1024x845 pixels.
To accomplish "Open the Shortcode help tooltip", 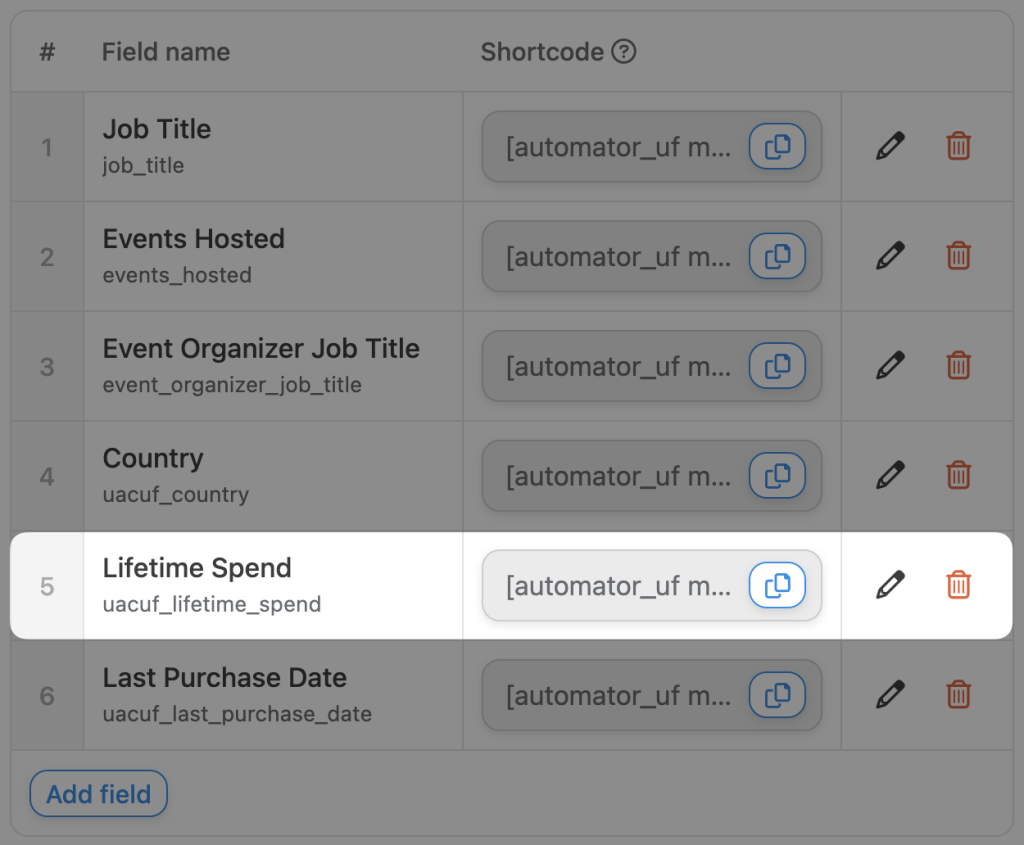I will [624, 51].
